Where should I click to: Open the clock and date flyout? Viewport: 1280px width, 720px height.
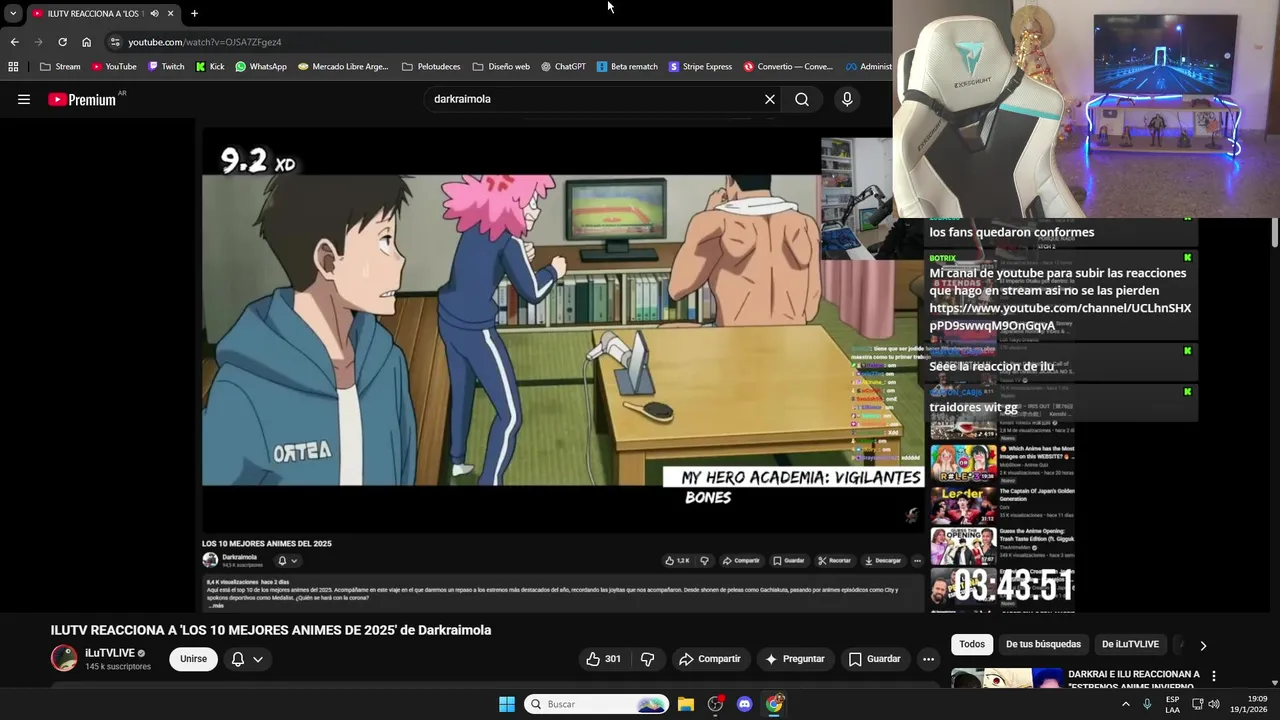pos(1248,704)
